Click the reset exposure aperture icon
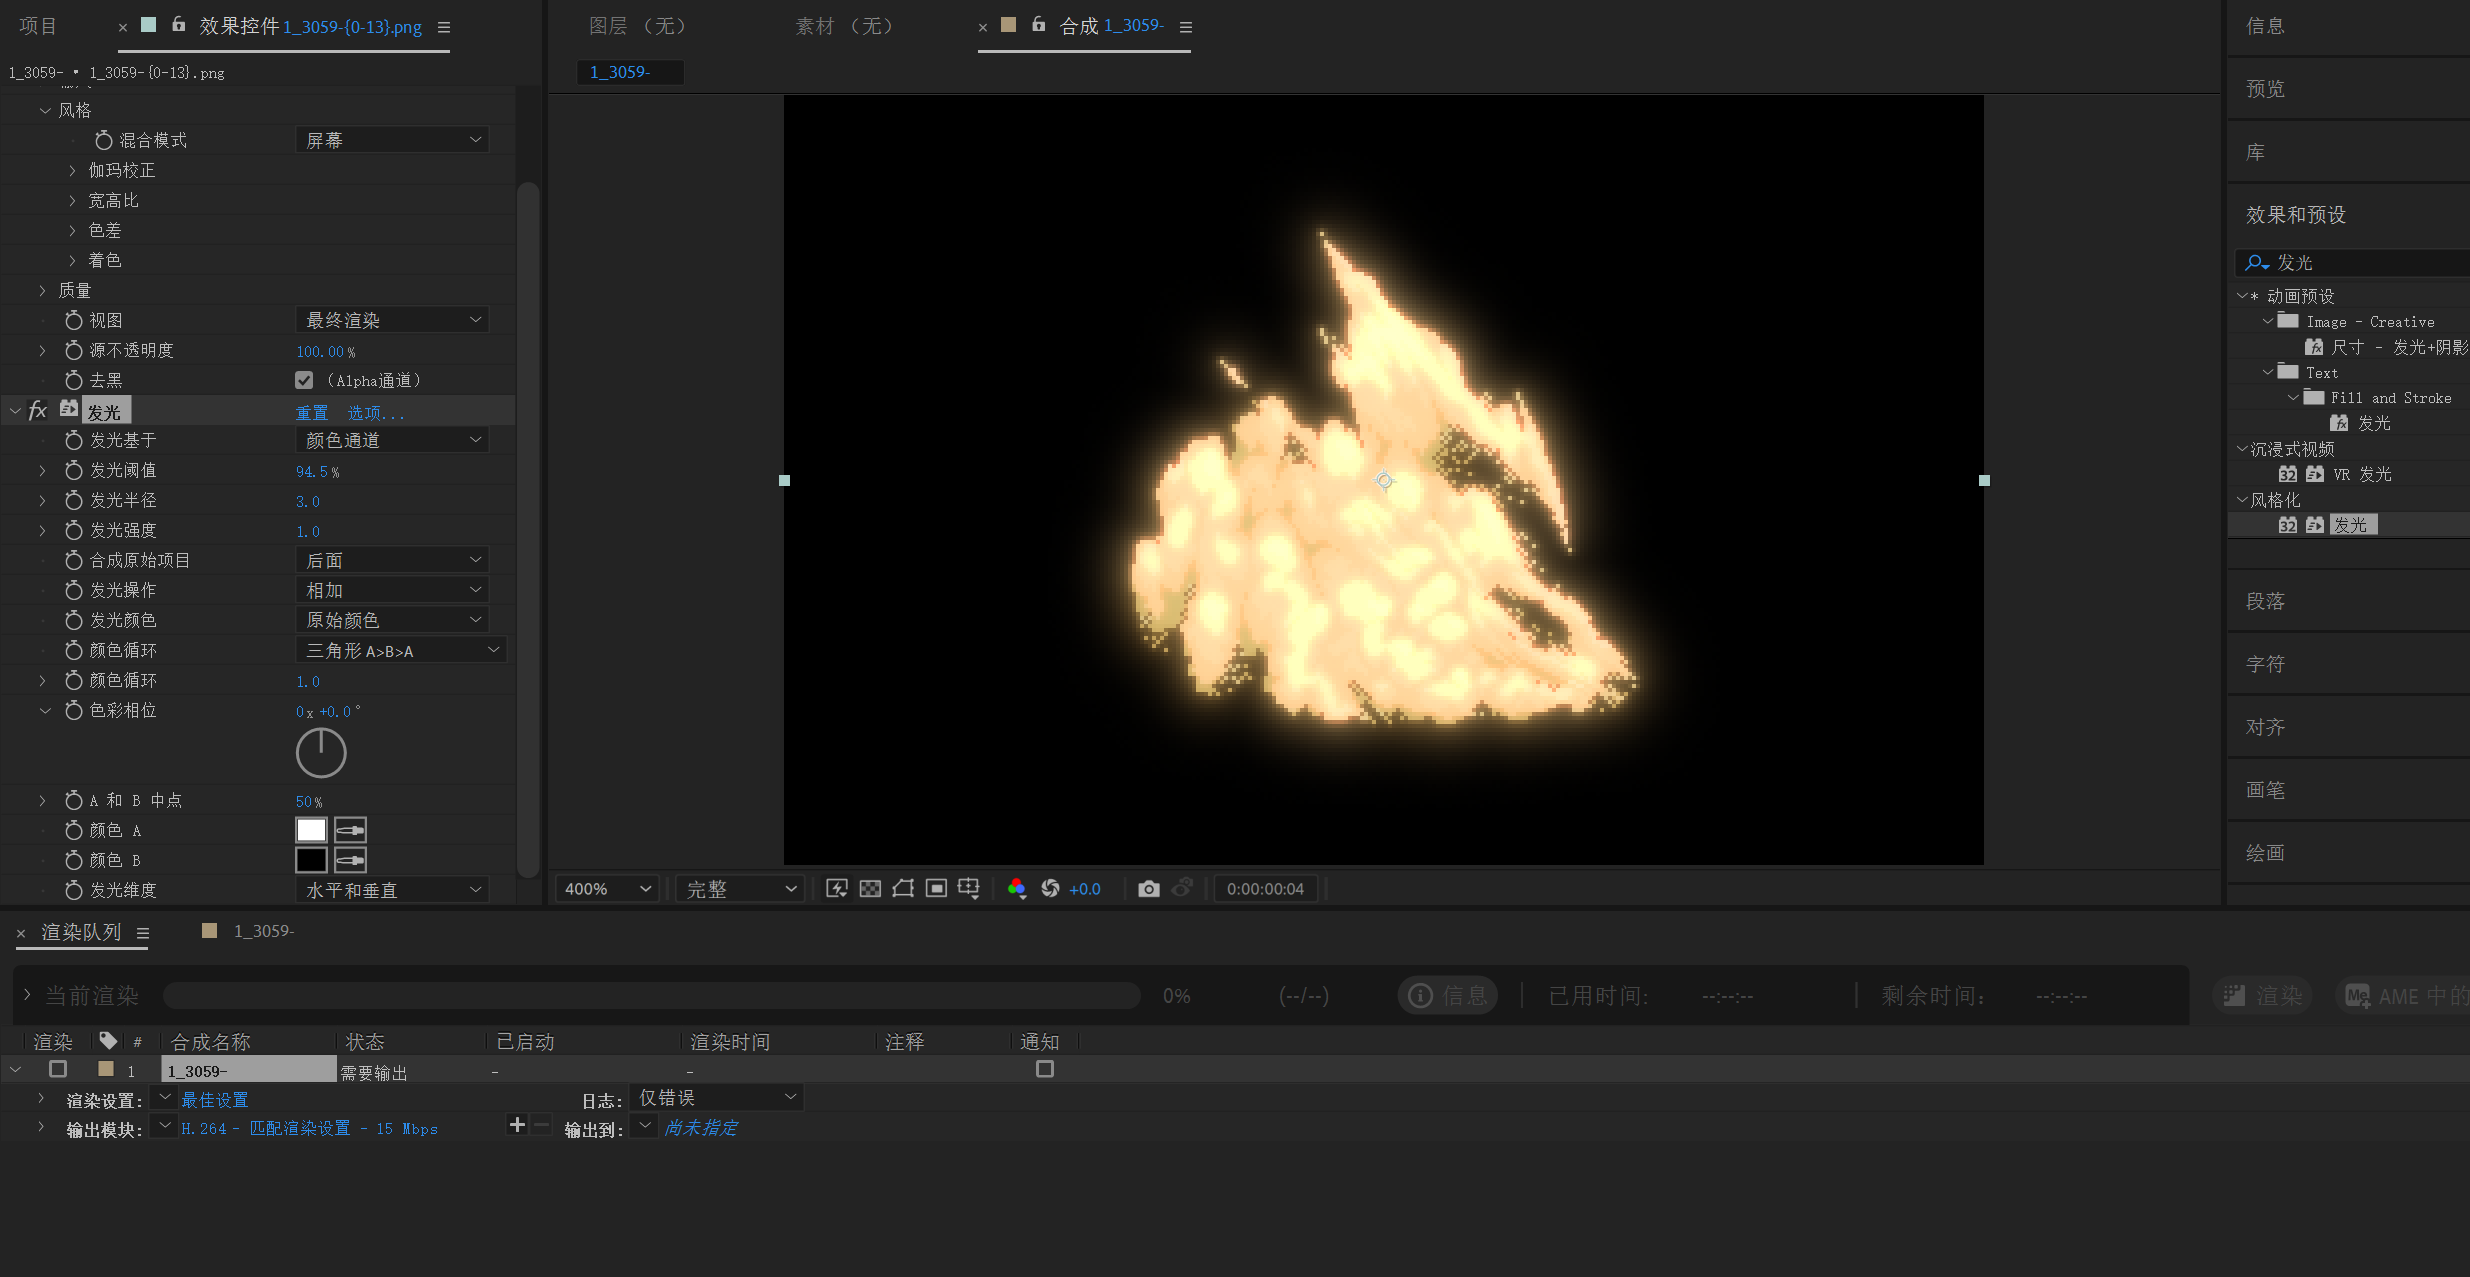This screenshot has height=1277, width=2470. (1050, 888)
